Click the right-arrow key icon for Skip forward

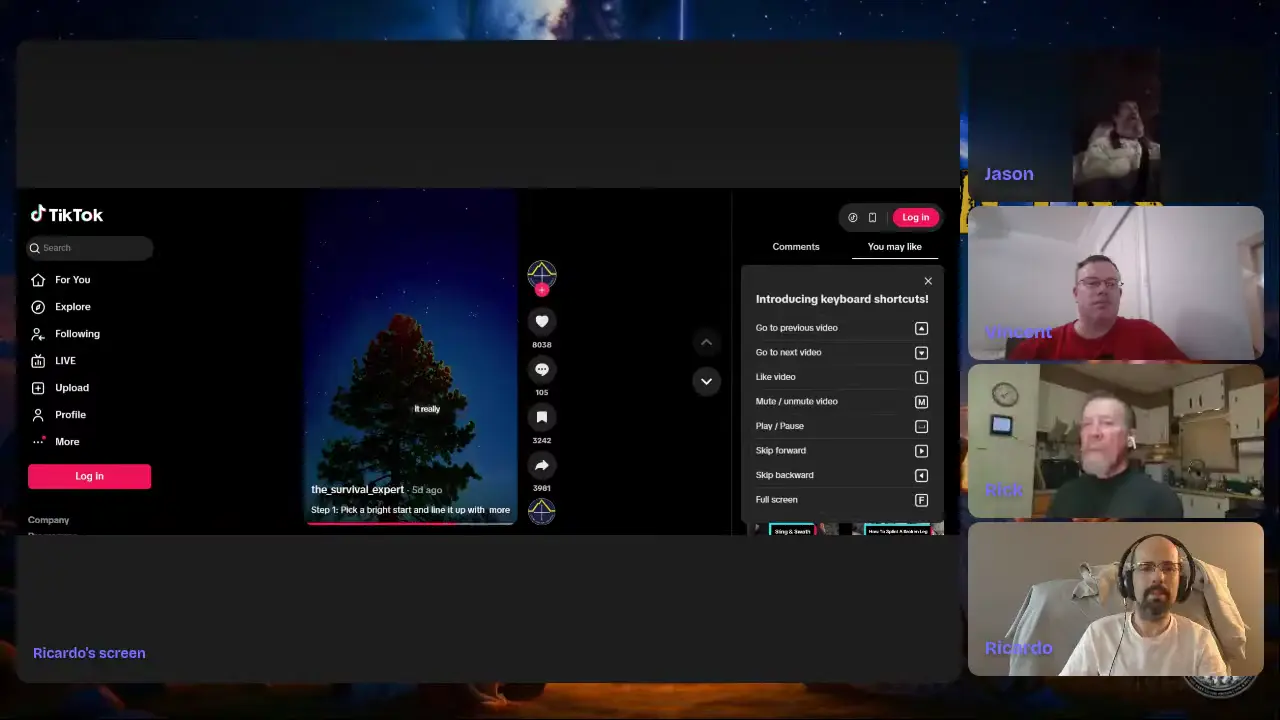click(921, 451)
